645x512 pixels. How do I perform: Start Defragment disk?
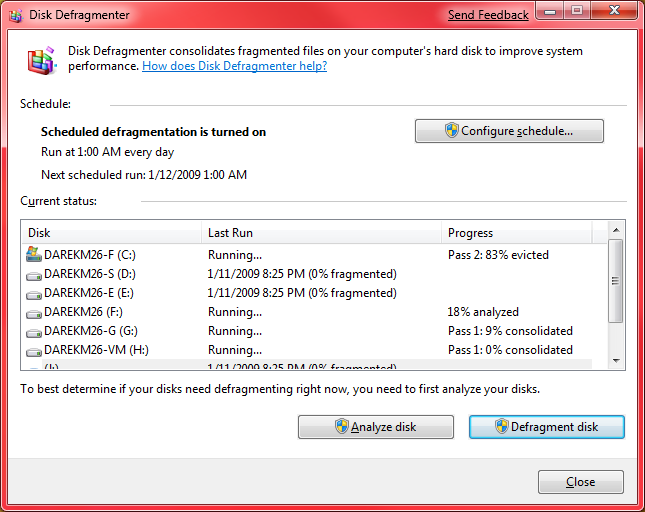pyautogui.click(x=547, y=427)
